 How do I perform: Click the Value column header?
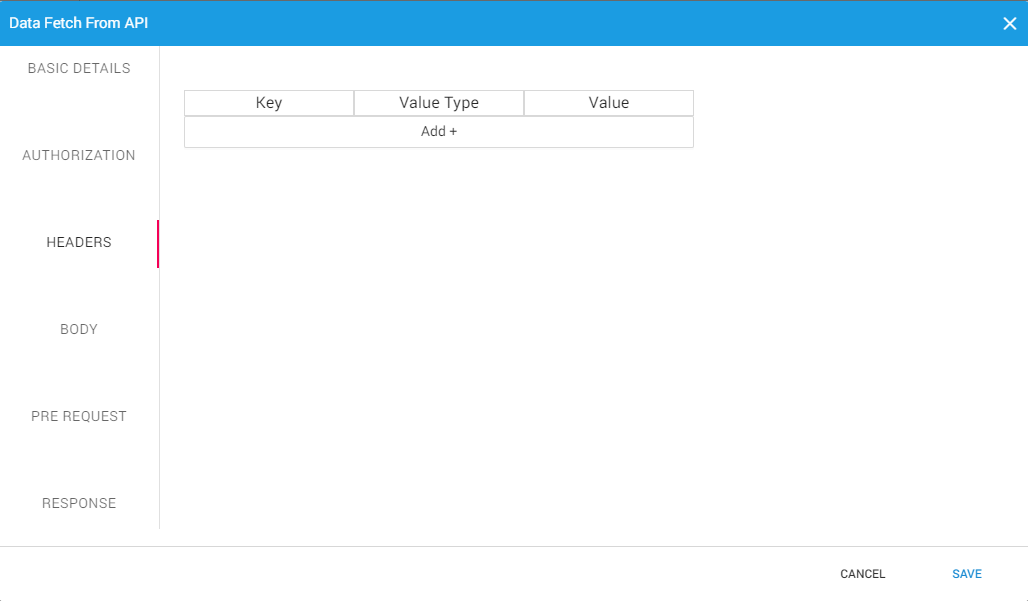[x=609, y=103]
